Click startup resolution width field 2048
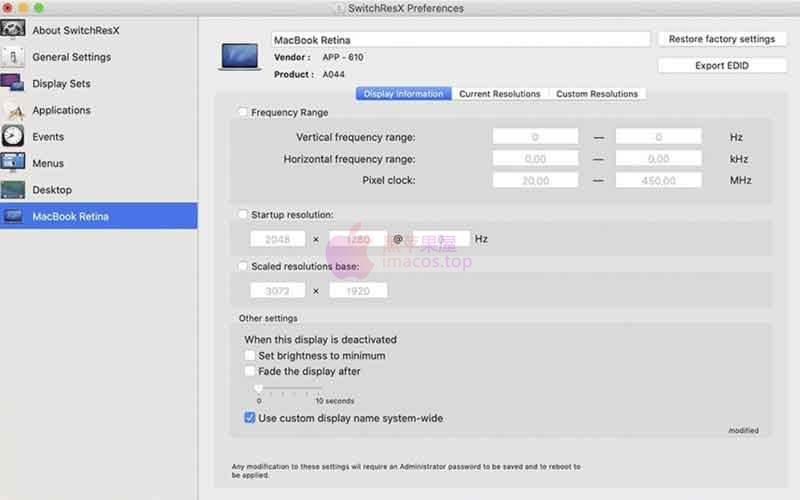 (278, 239)
